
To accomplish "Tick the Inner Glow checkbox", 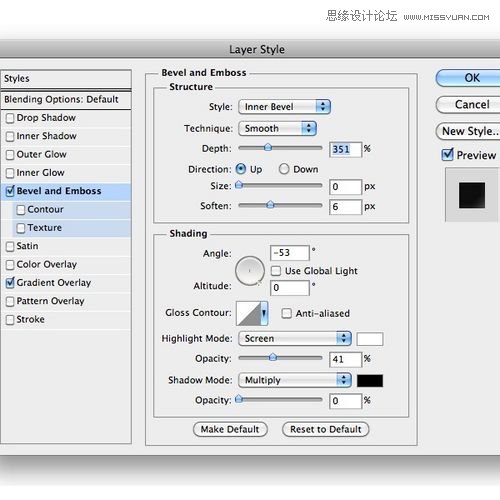I will [10, 173].
